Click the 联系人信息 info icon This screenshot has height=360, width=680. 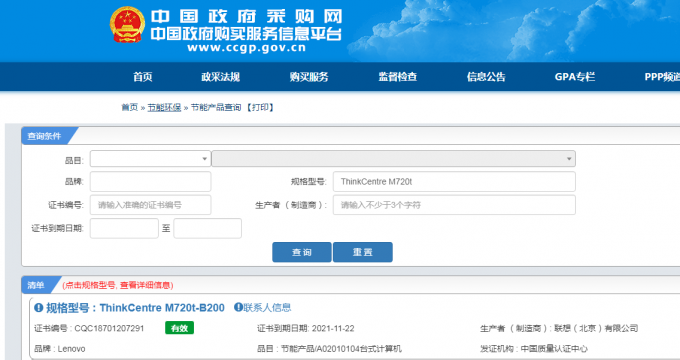(238, 308)
